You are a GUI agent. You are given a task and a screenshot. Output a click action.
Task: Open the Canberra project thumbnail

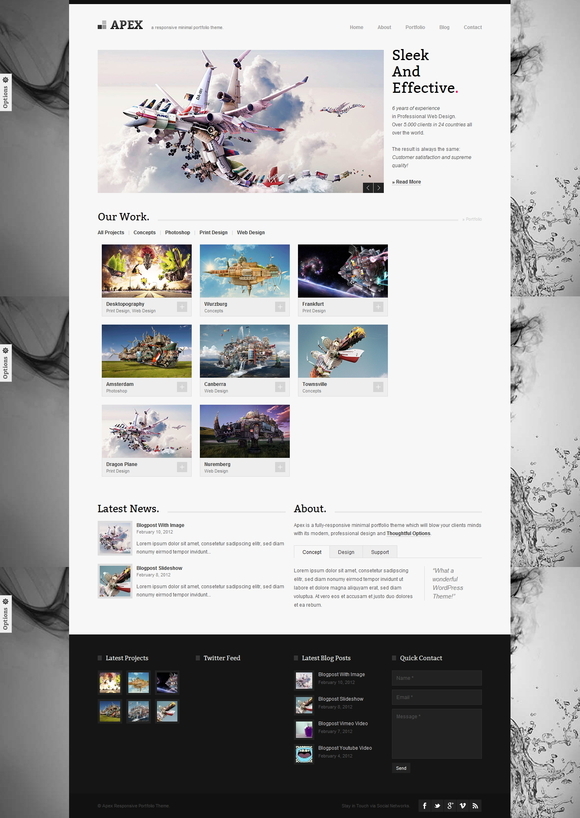[x=245, y=351]
